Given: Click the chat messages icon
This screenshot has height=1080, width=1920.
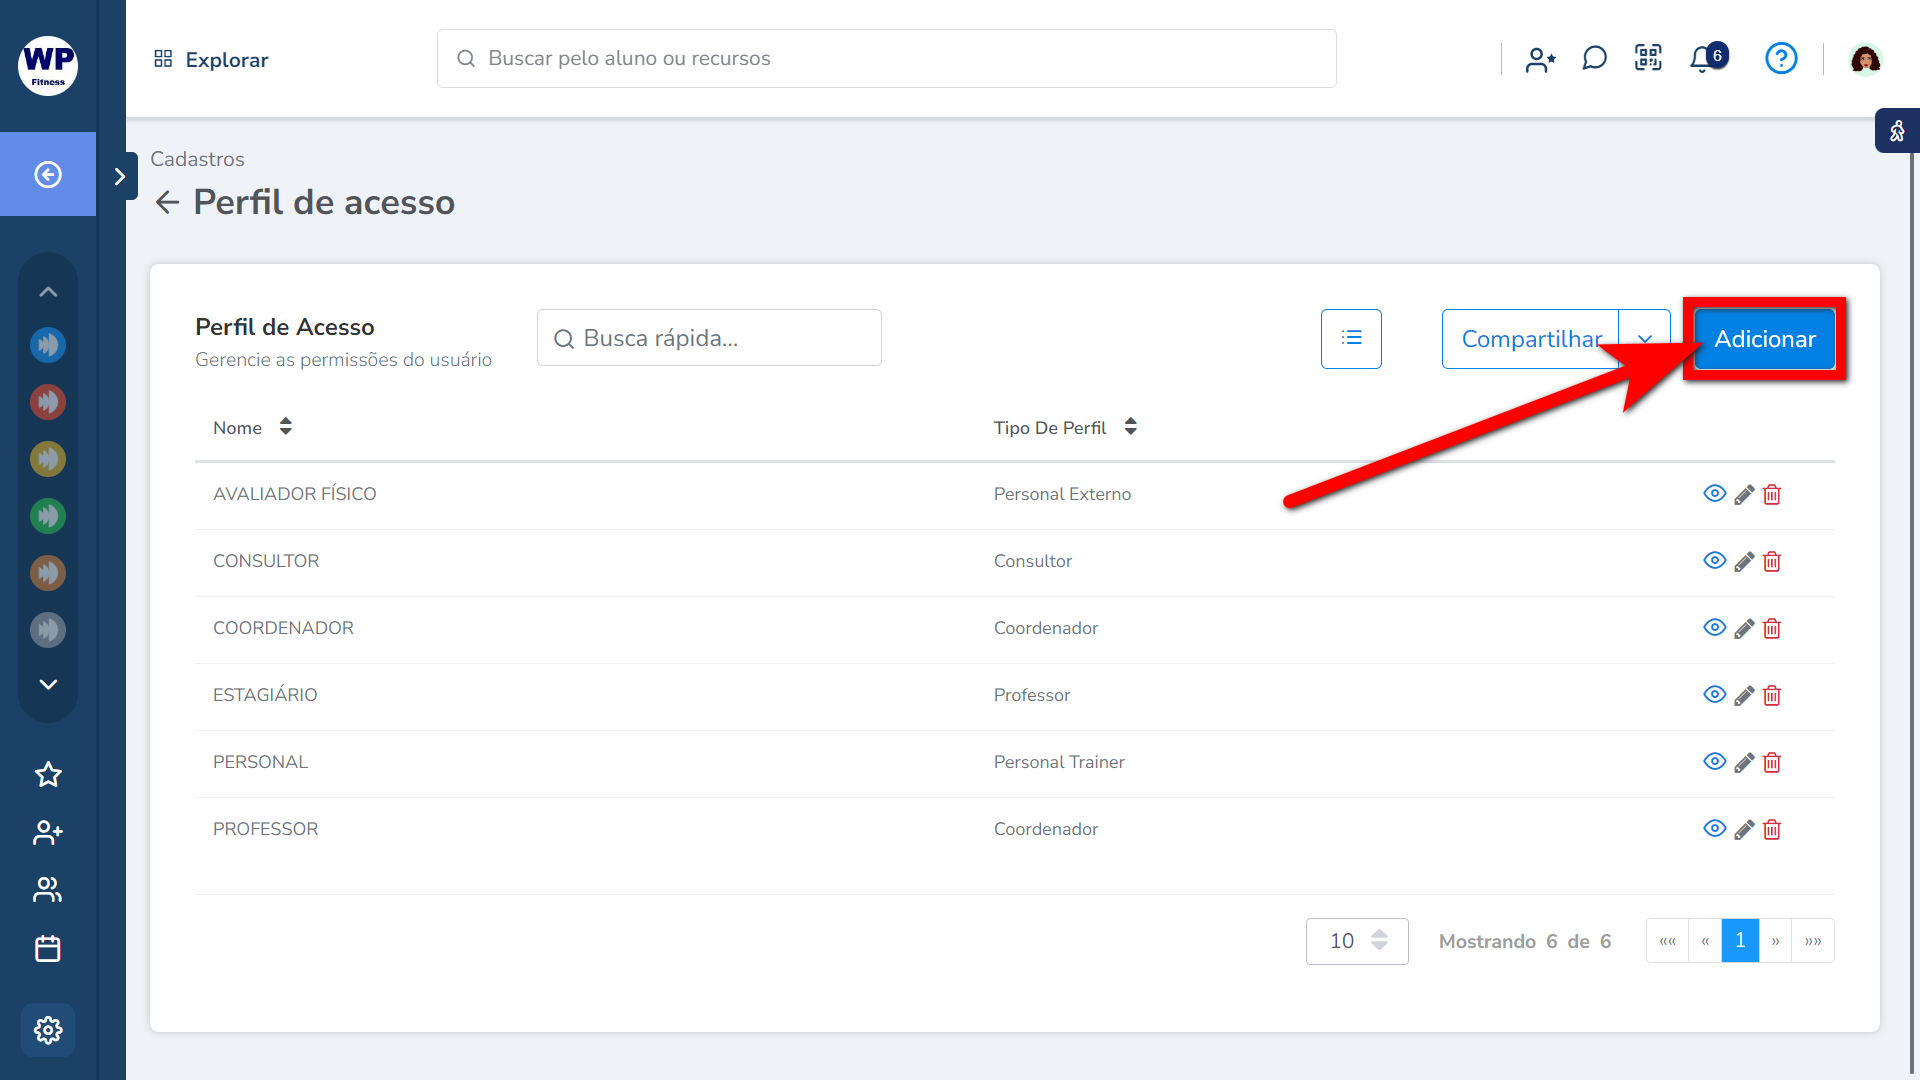Looking at the screenshot, I should pos(1594,59).
